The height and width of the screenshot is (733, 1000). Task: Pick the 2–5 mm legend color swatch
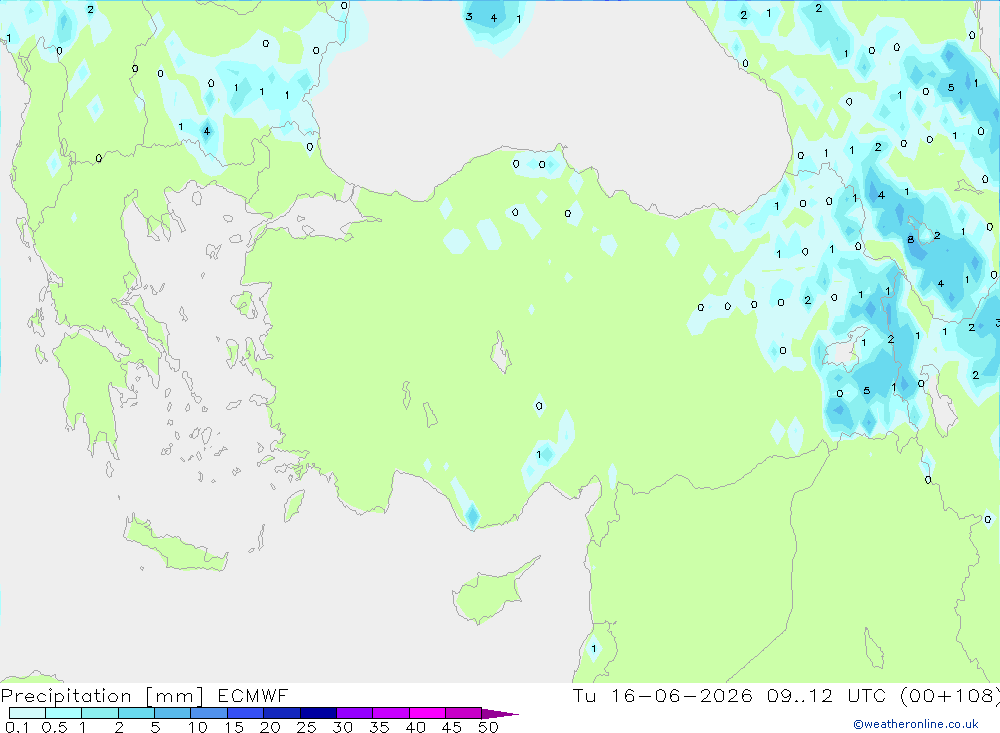coord(136,713)
